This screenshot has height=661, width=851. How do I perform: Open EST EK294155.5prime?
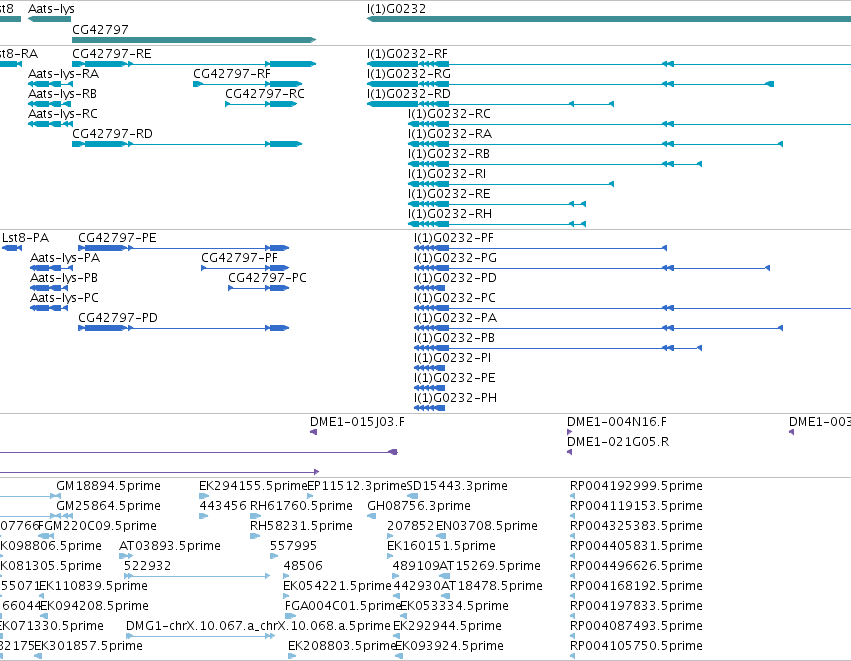point(253,486)
